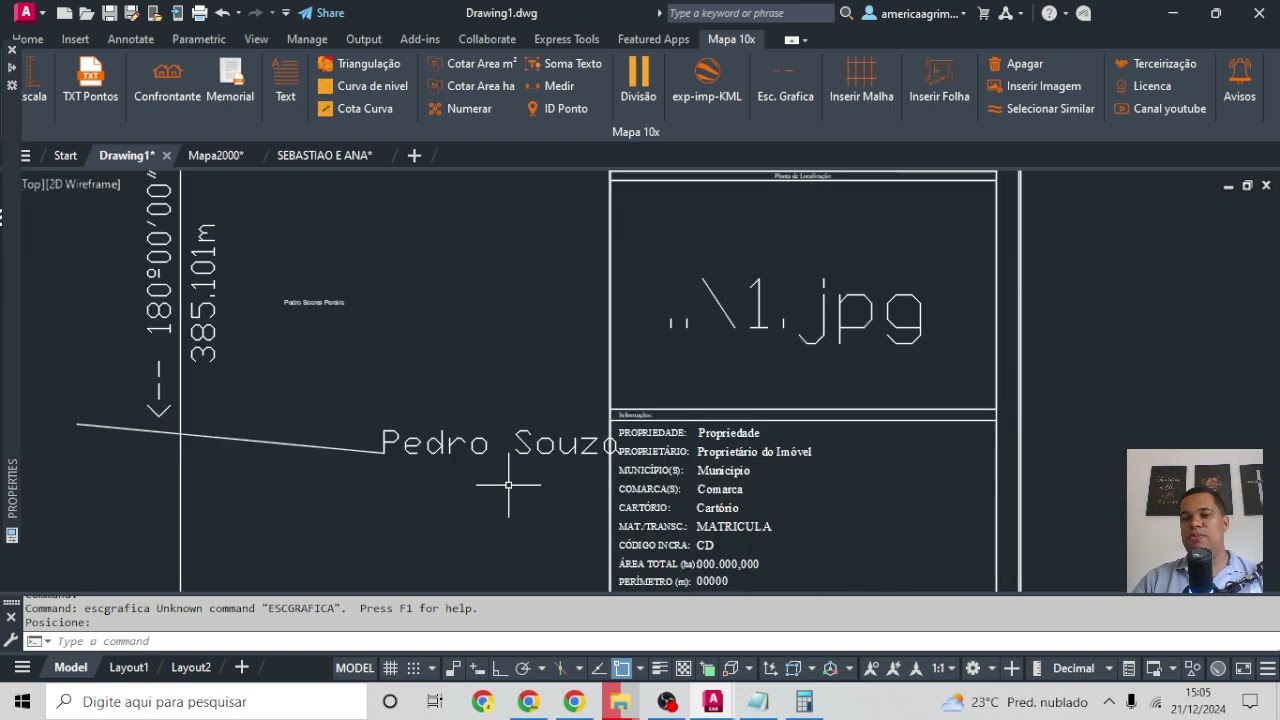Toggle MODEL space status button
Viewport: 1280px width, 720px height.
point(354,668)
